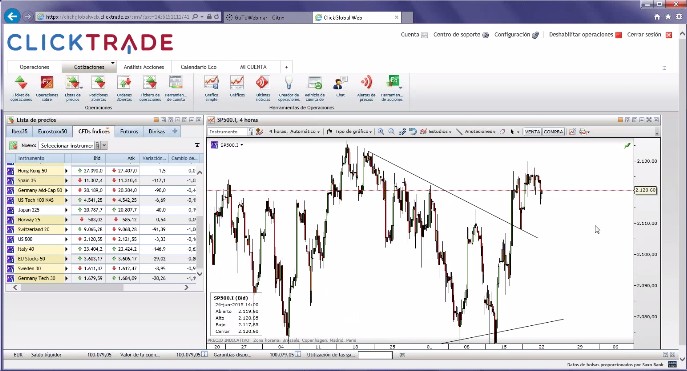Click the undo arrow icon on chart toolbar

point(413,131)
